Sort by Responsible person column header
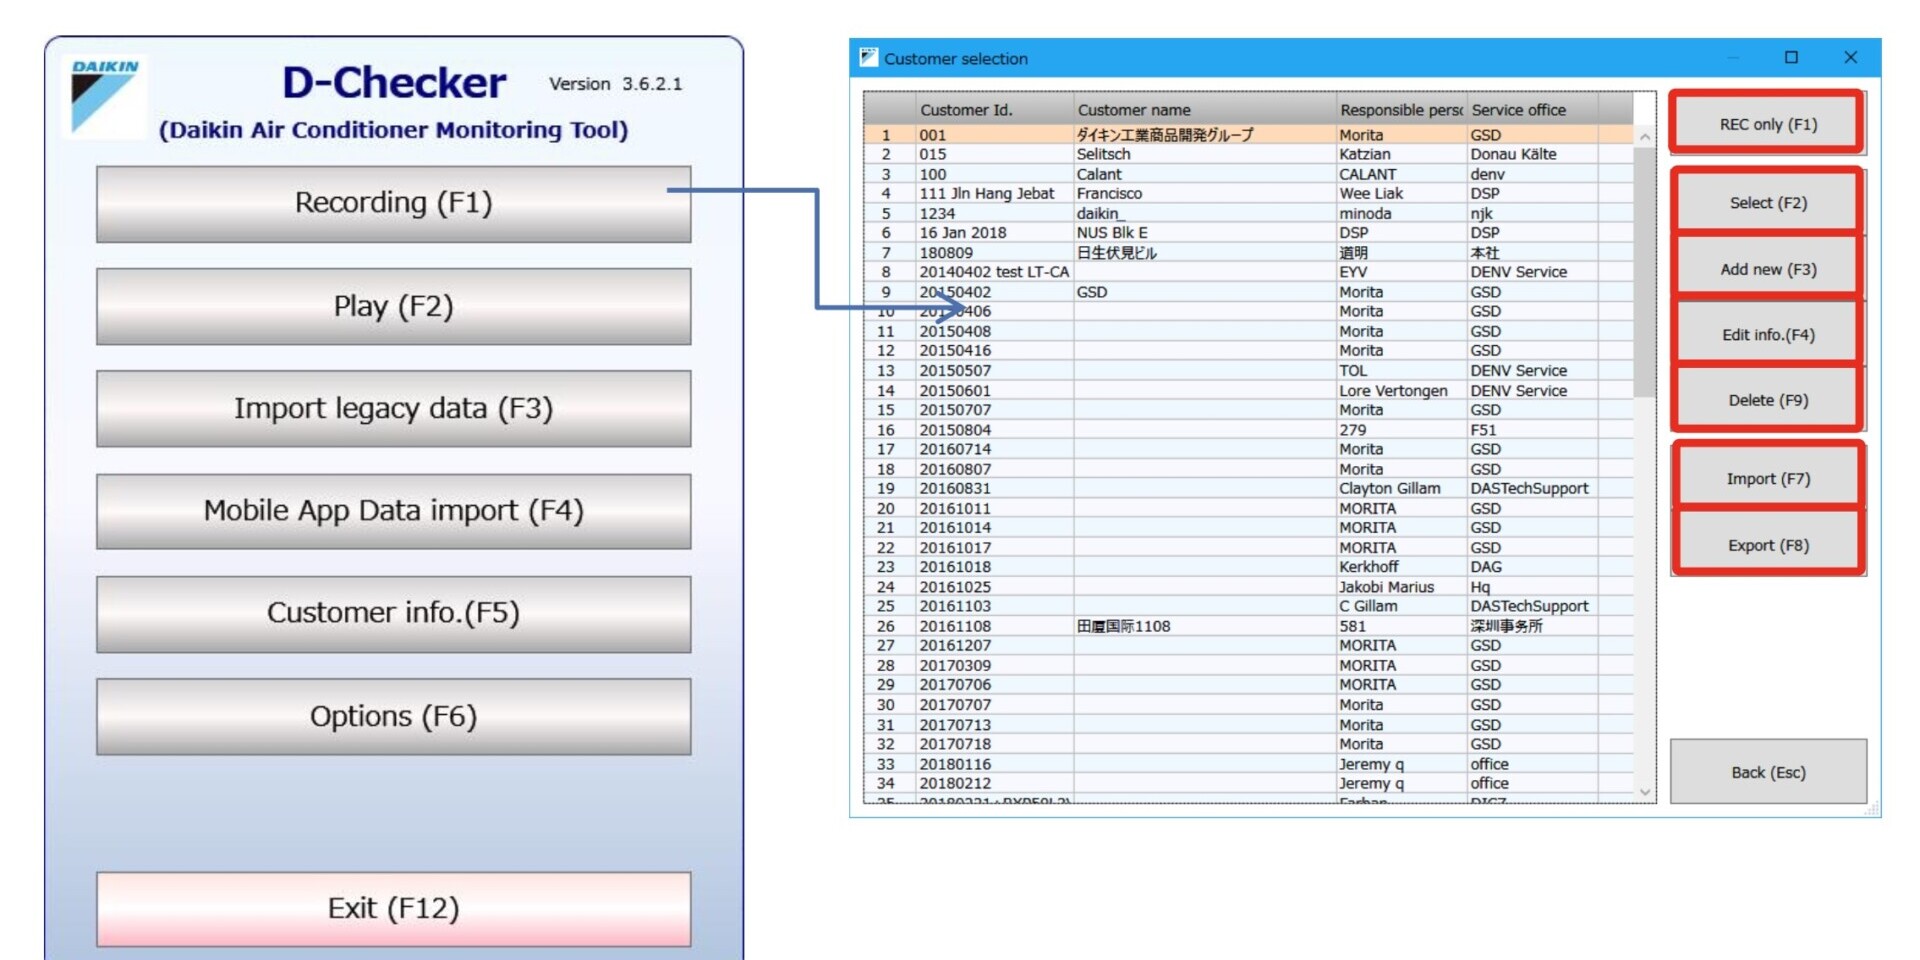The image size is (1920, 960). (1400, 109)
